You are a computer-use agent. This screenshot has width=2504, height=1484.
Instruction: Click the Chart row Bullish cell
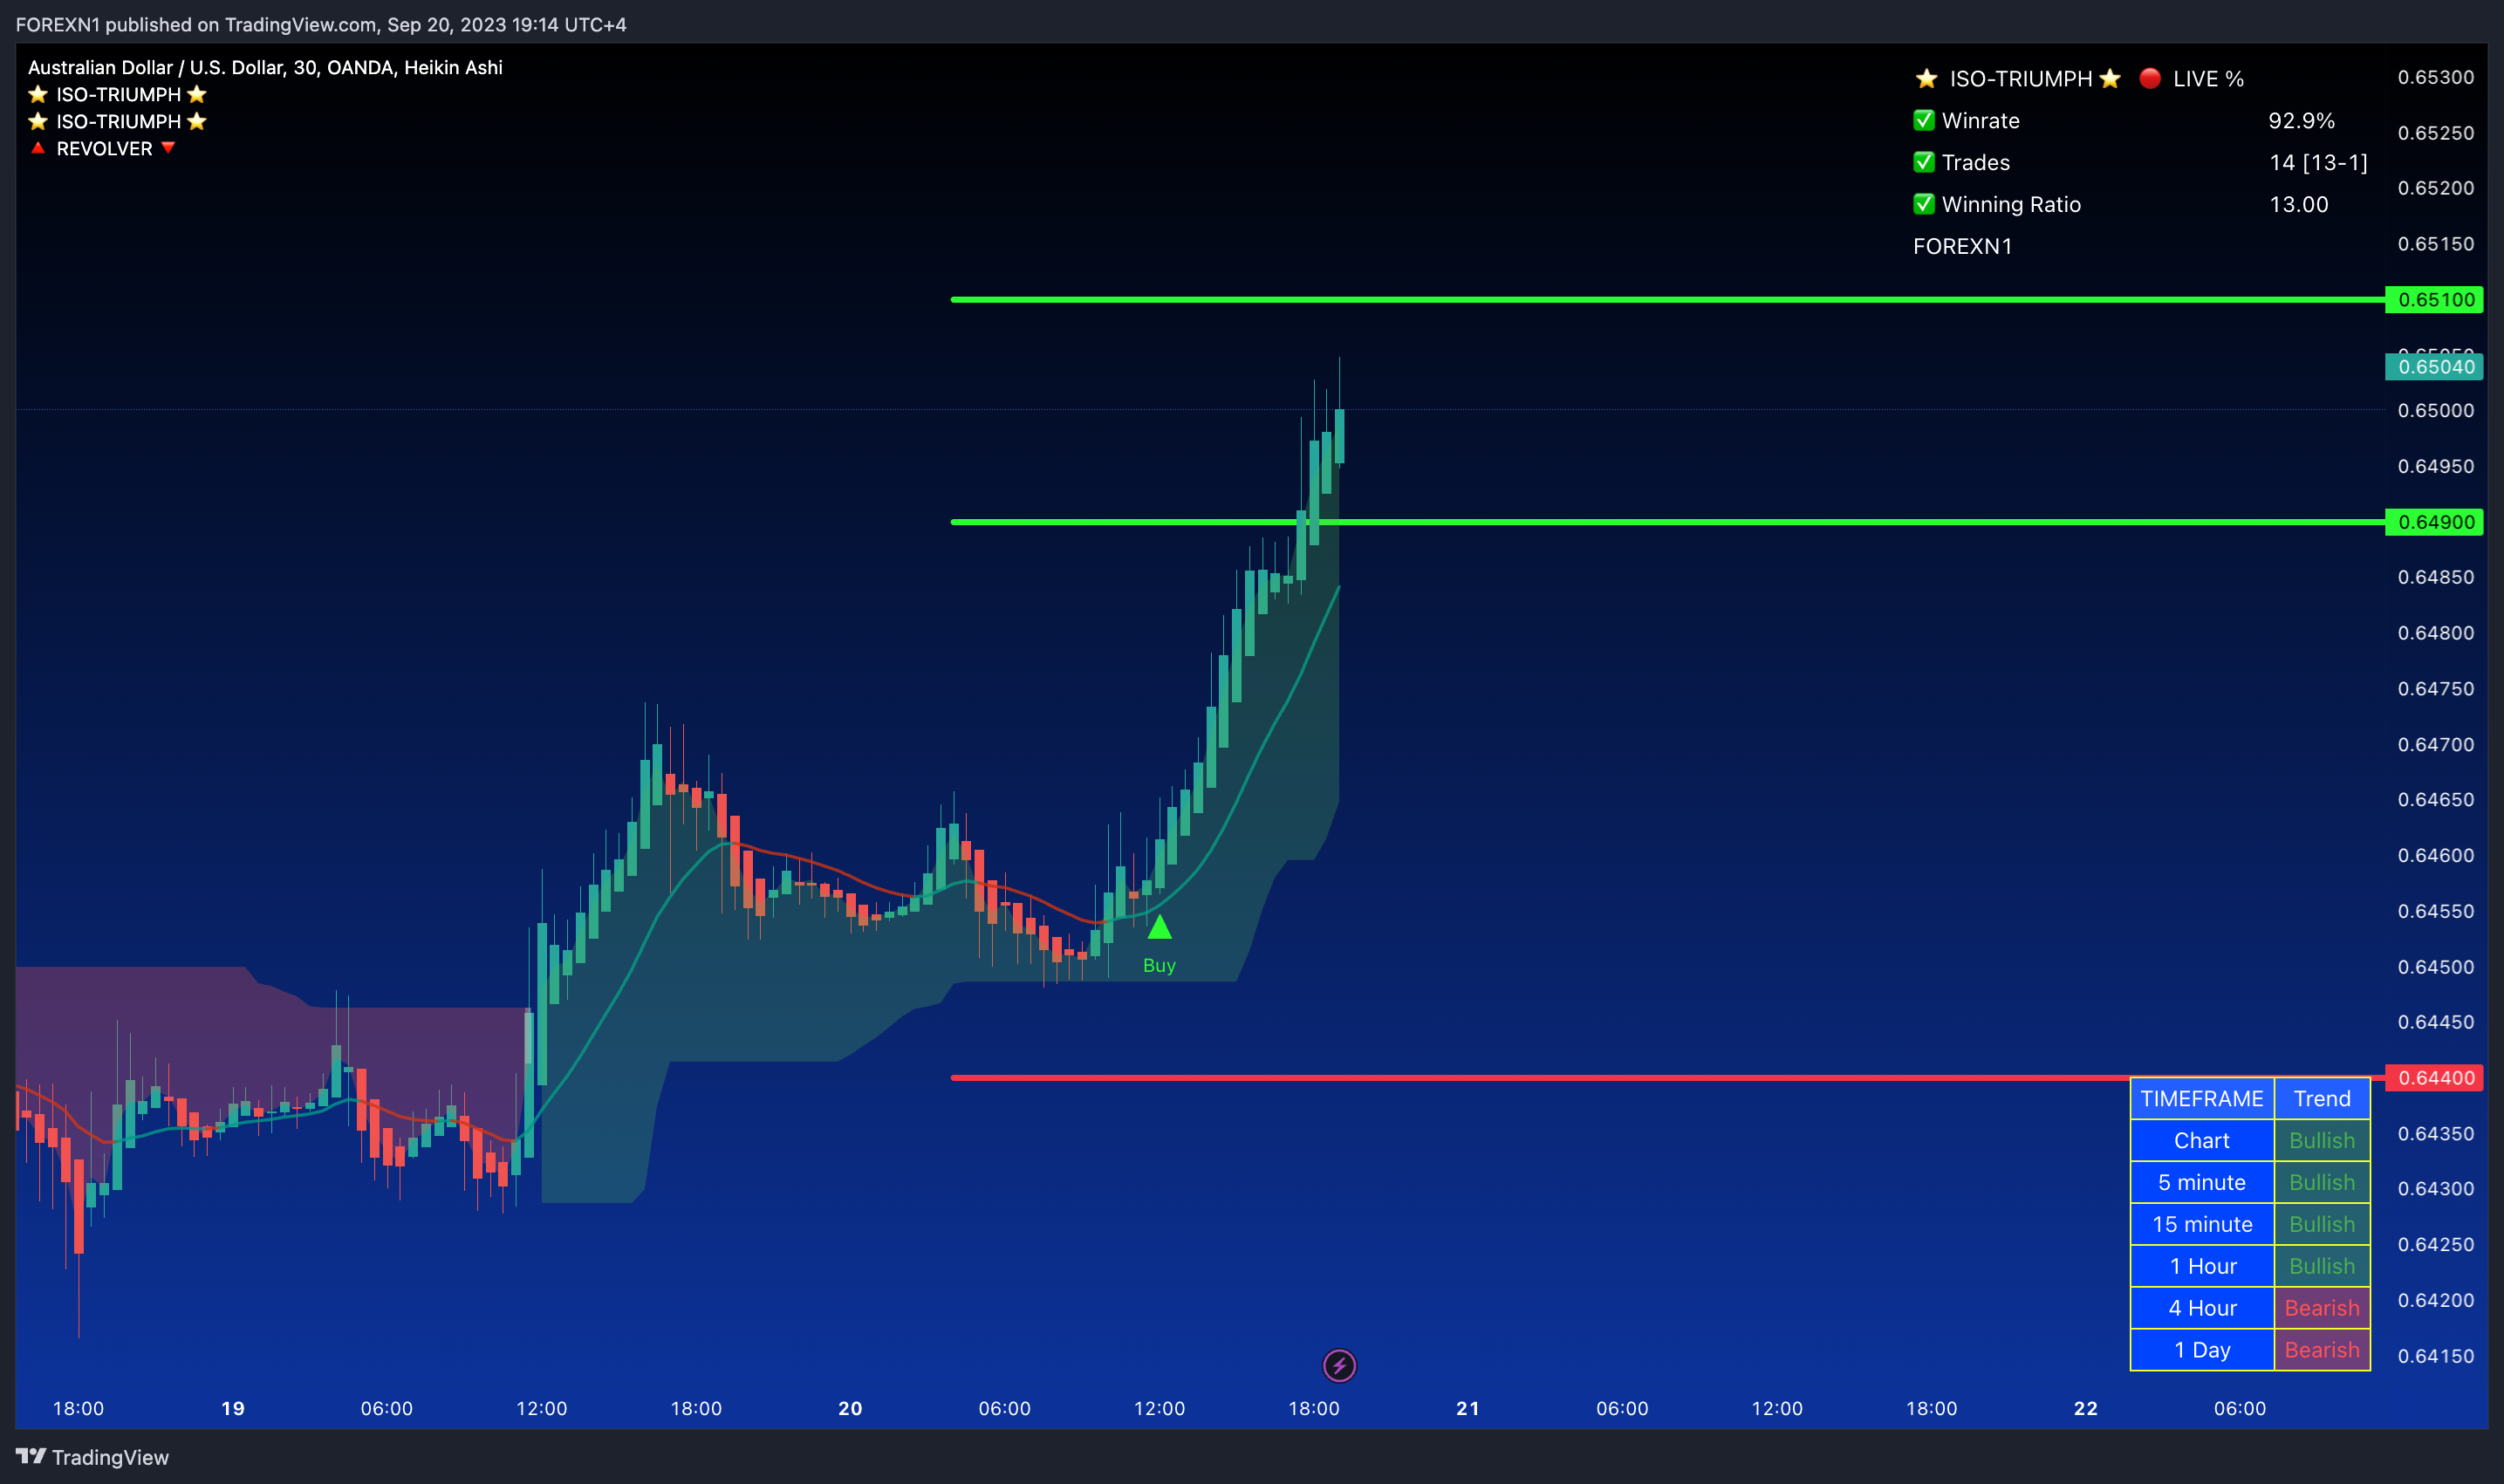click(2322, 1140)
